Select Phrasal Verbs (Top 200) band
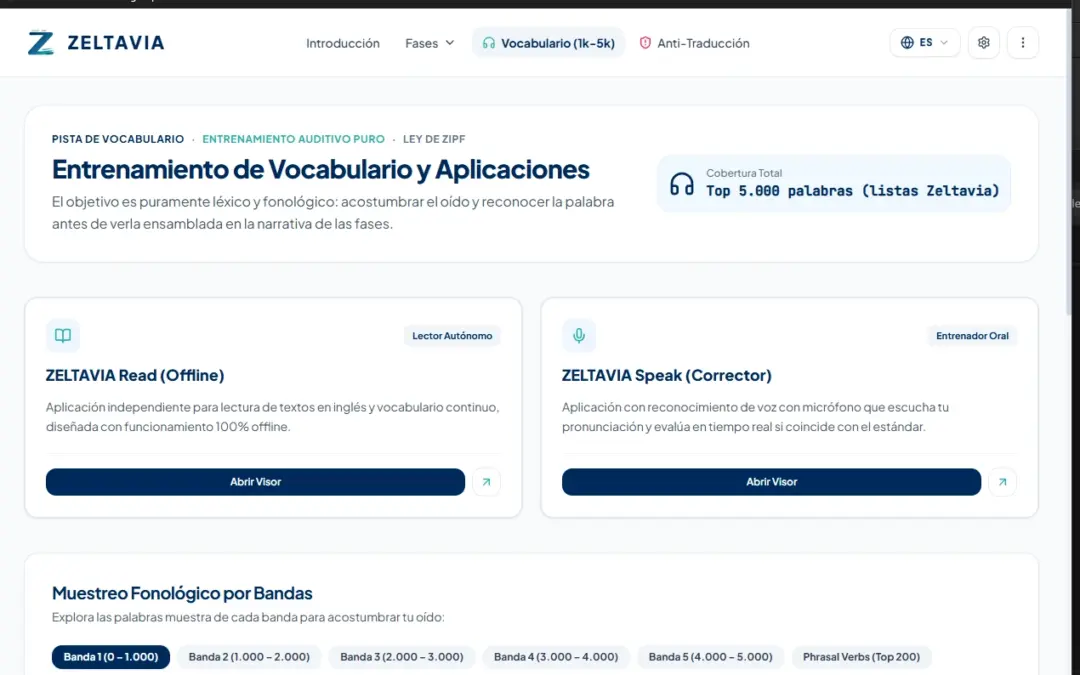 (x=861, y=657)
